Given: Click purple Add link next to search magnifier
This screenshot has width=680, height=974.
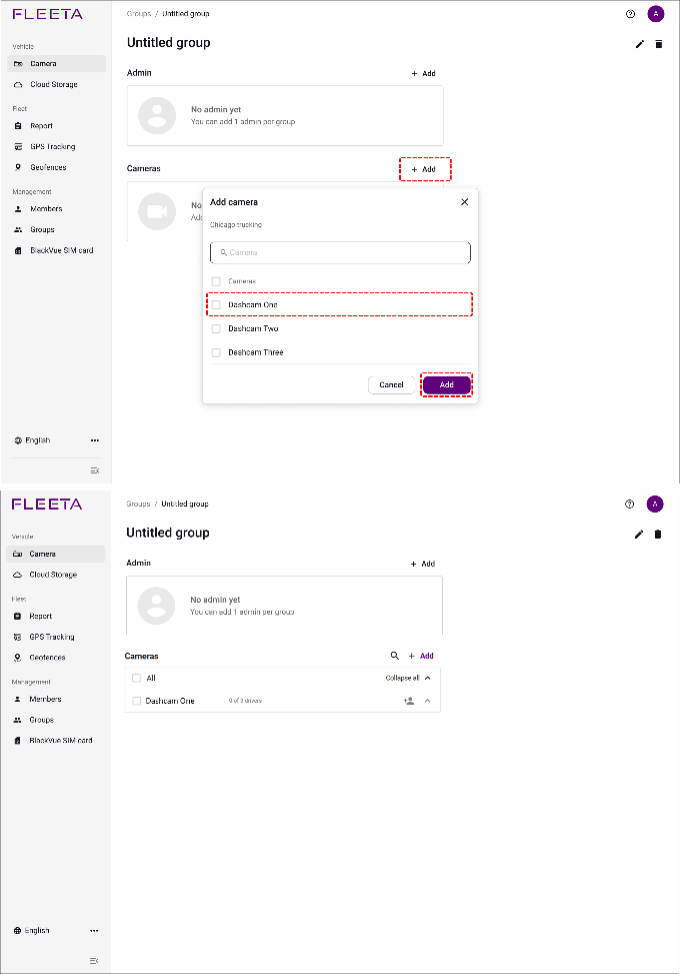Looking at the screenshot, I should (x=421, y=656).
